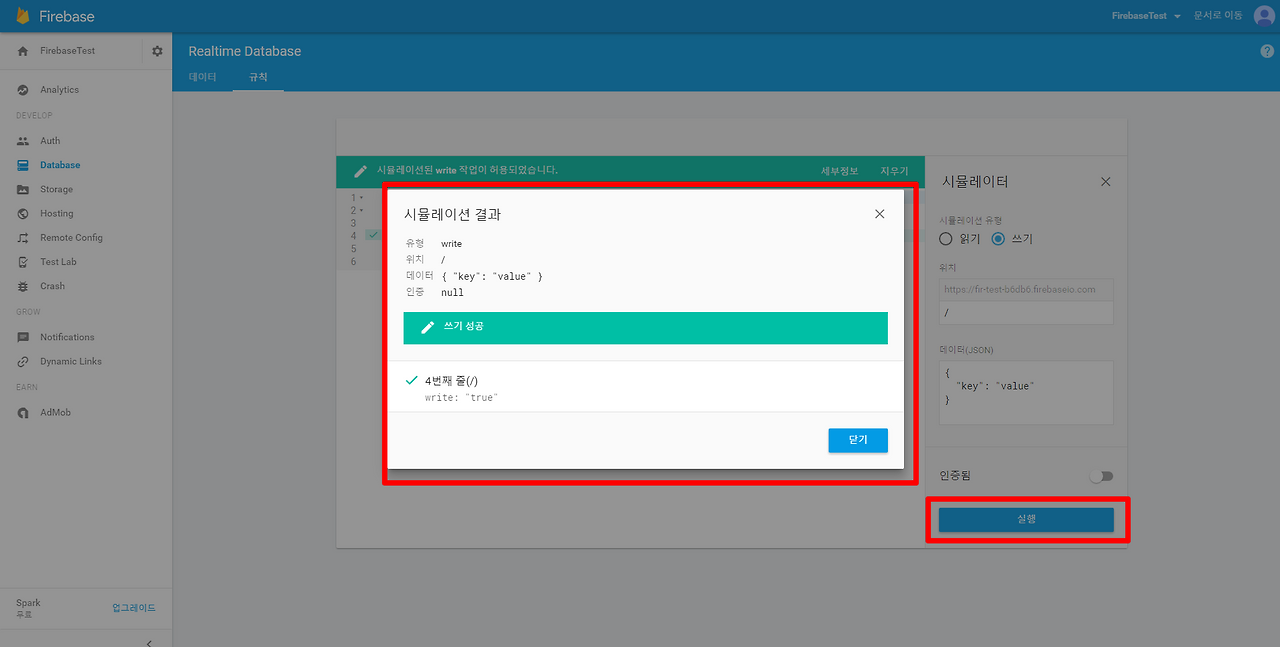
Task: Open AdMob from the sidebar
Action: tap(55, 412)
